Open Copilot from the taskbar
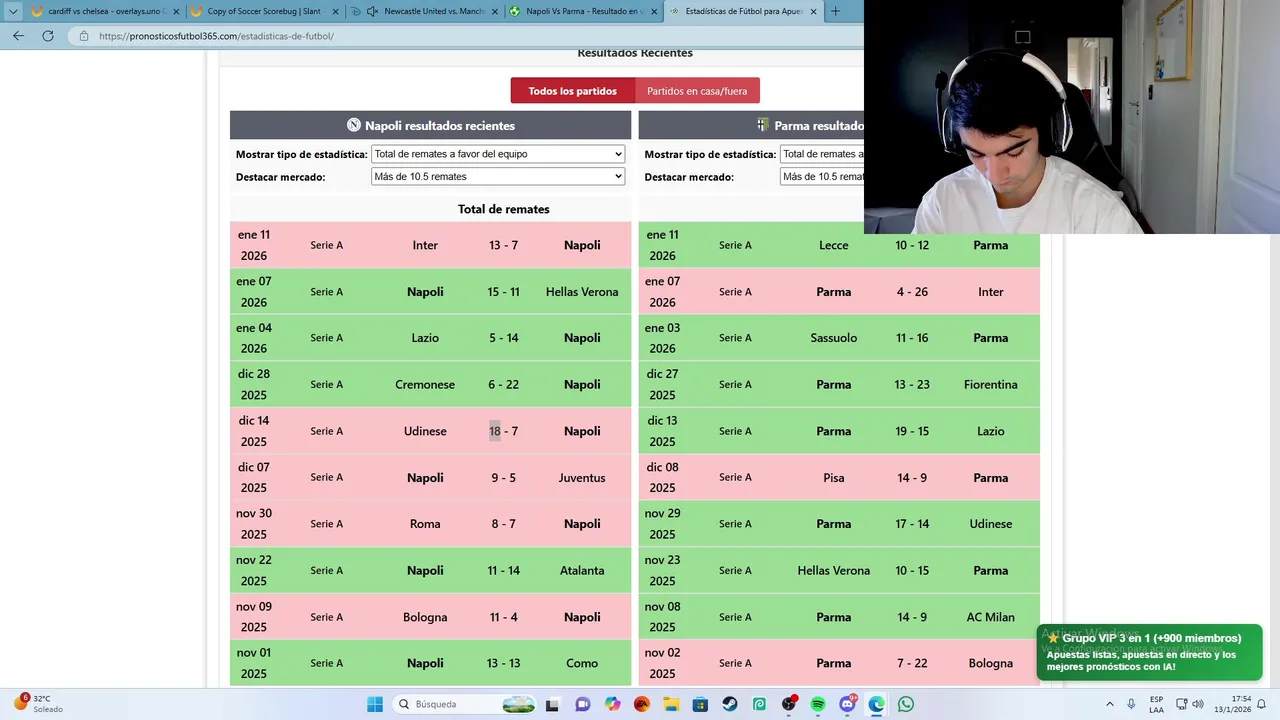The height and width of the screenshot is (720, 1280). pos(612,704)
